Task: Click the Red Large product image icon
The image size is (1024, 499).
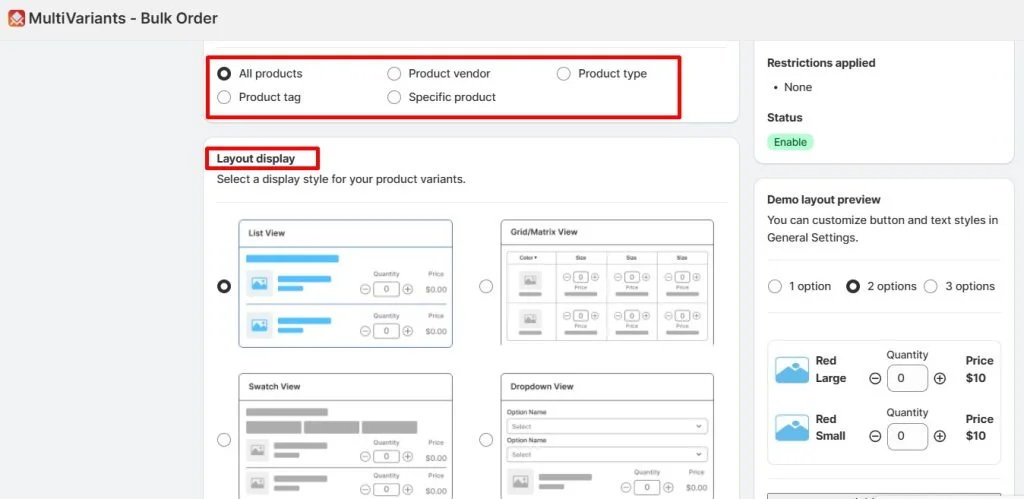Action: [x=792, y=370]
